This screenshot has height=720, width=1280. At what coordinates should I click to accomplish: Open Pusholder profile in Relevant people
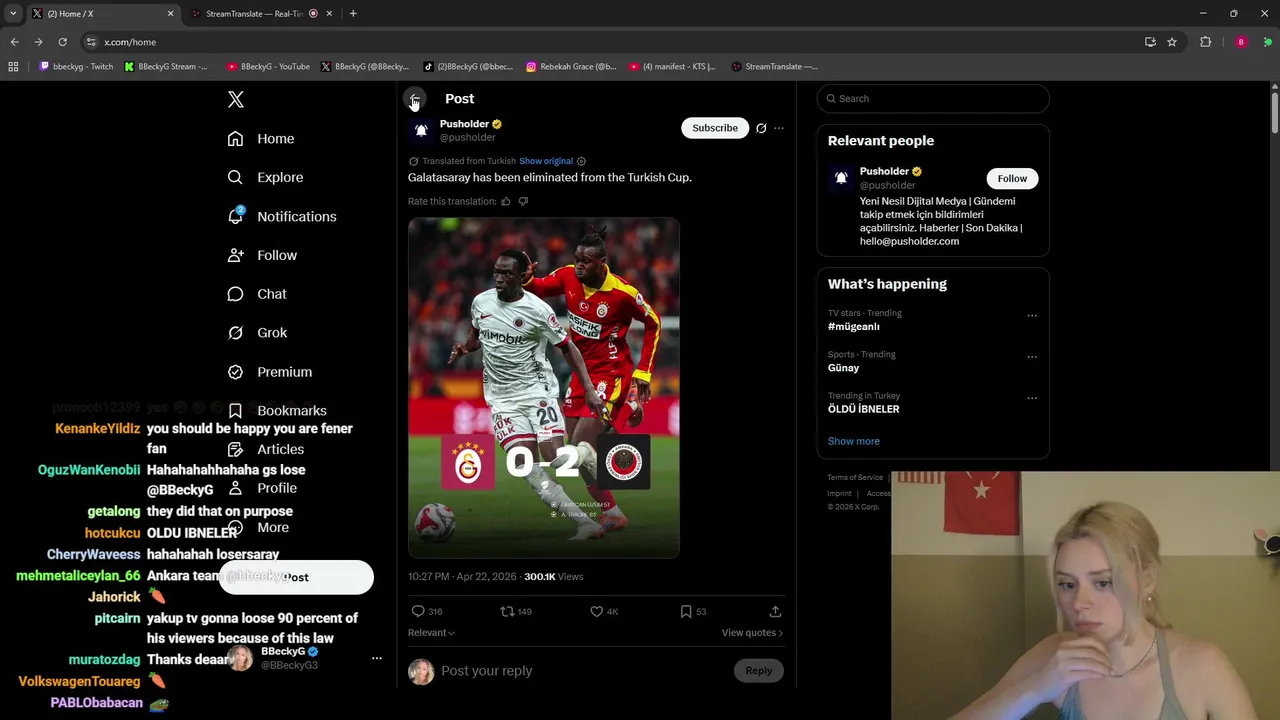coord(884,172)
